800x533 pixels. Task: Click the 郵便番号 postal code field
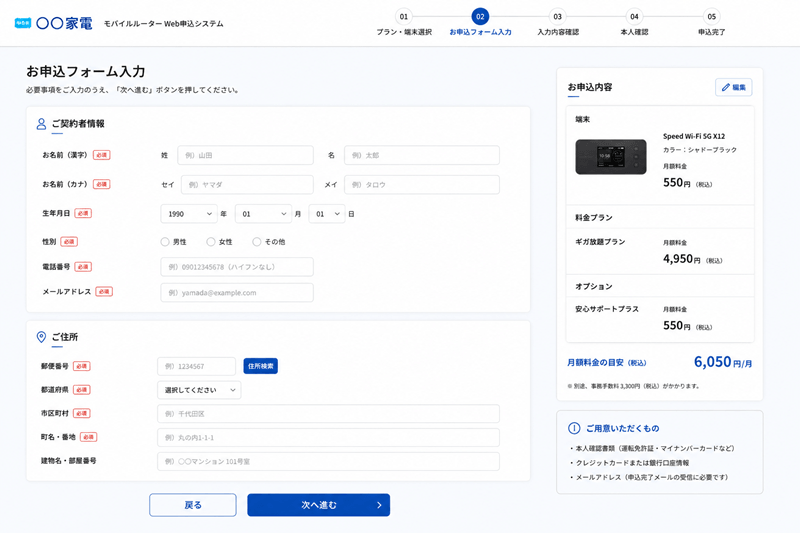click(x=196, y=366)
